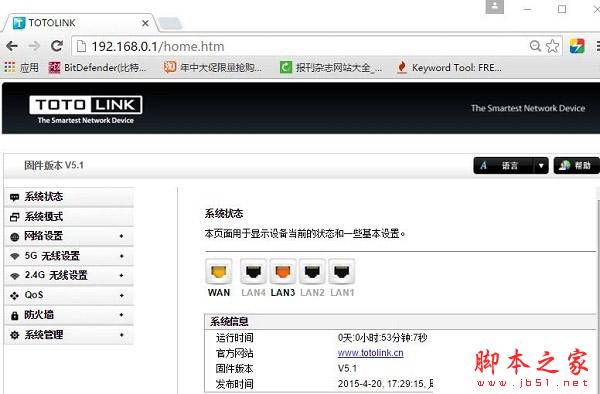The height and width of the screenshot is (394, 600).
Task: Click the V5.1 value in the table
Action: click(x=347, y=368)
